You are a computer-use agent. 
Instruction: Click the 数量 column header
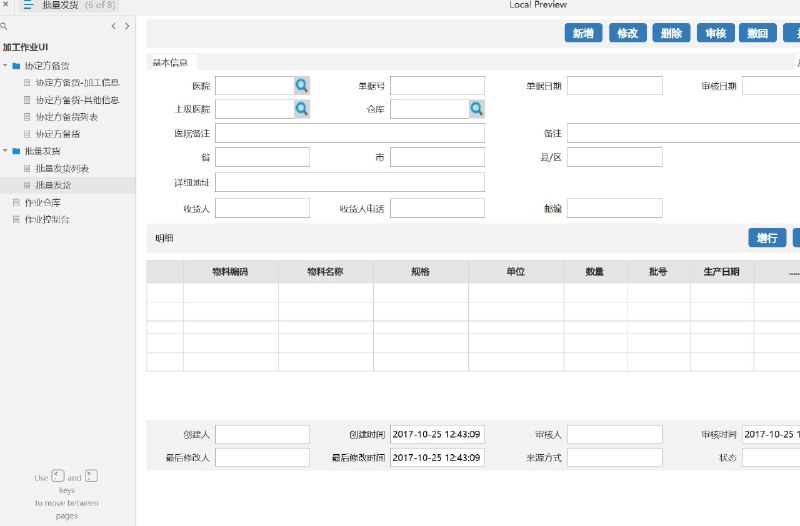point(595,272)
